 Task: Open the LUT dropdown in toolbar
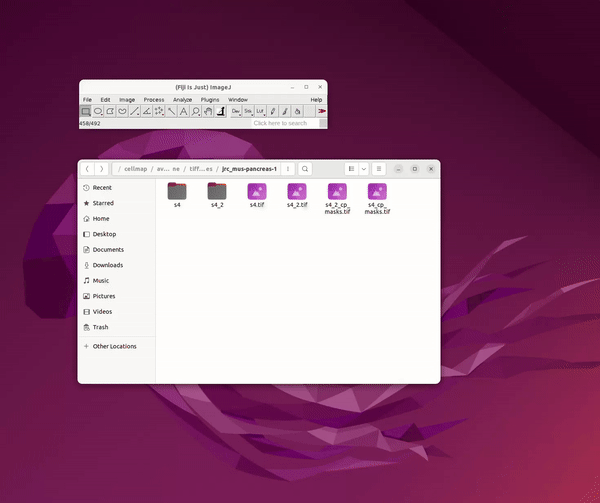click(260, 111)
